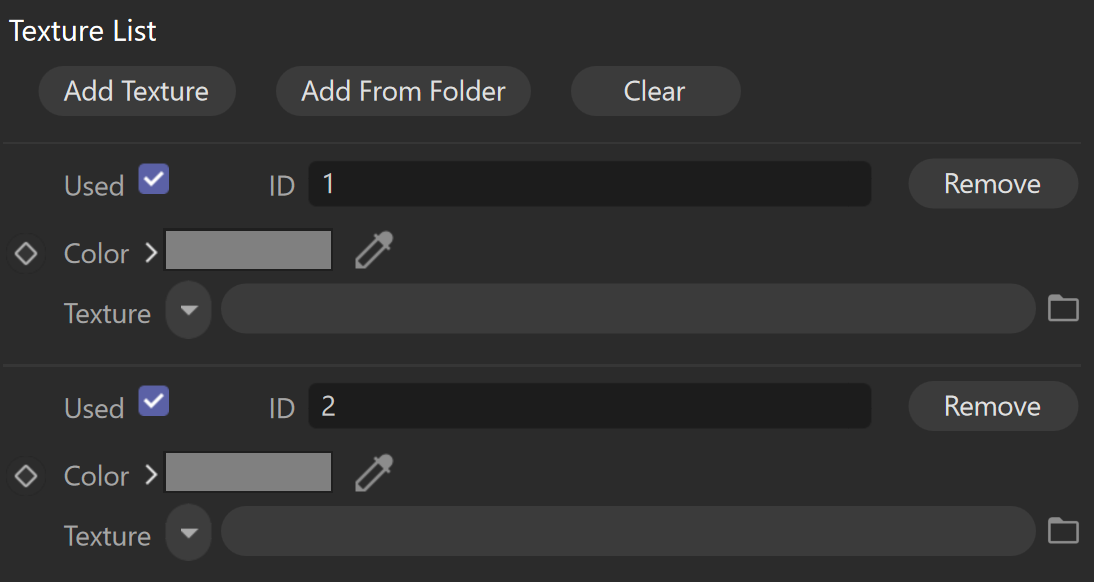Open second gray color swatch
The width and height of the screenshot is (1094, 582).
[x=248, y=472]
